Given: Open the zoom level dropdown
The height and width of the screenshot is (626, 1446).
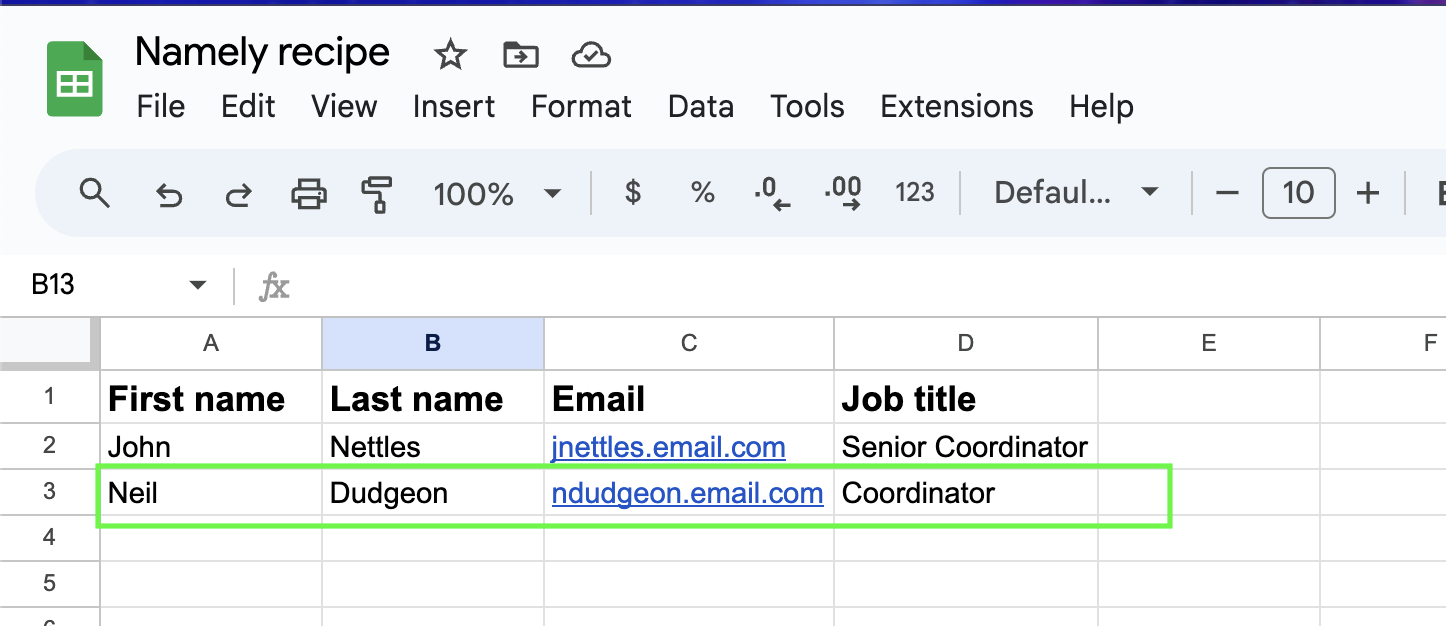Looking at the screenshot, I should point(498,192).
